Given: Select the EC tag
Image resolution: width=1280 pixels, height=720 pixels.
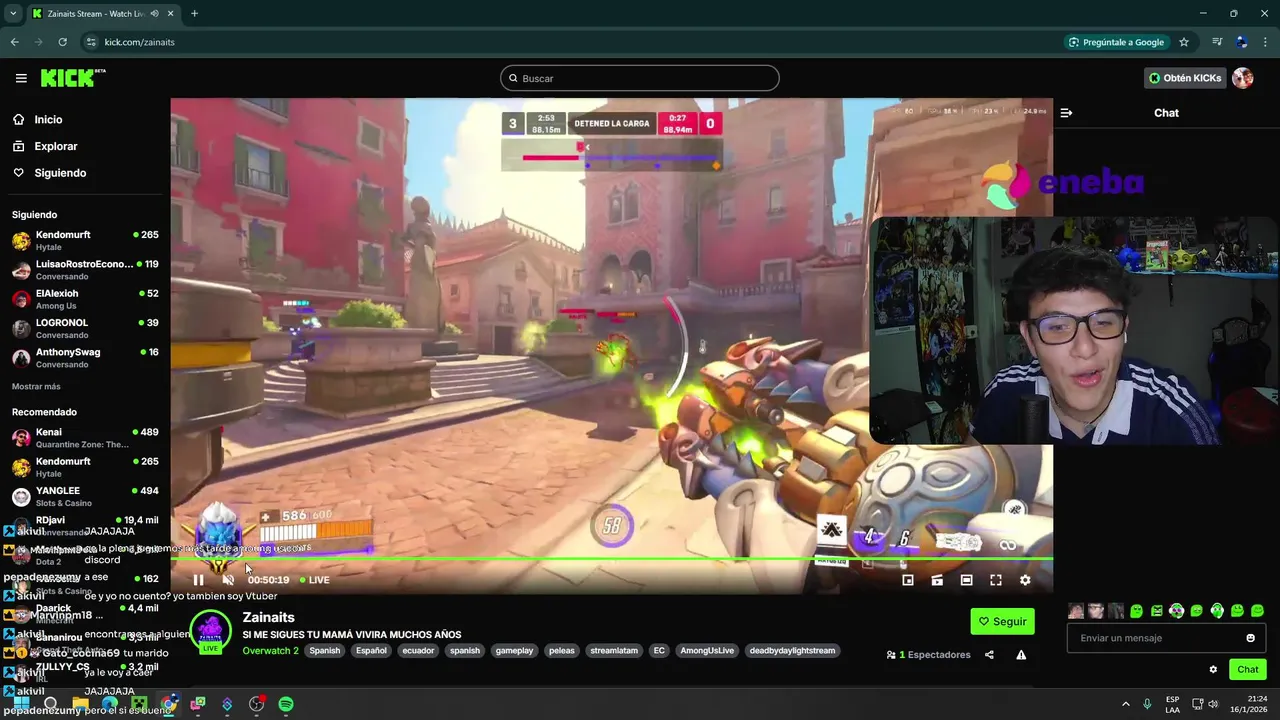Looking at the screenshot, I should point(659,651).
